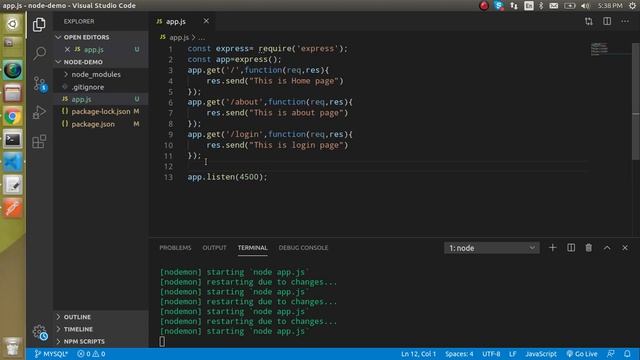This screenshot has width=640, height=360.
Task: Create a new terminal with plus icon
Action: (552, 248)
